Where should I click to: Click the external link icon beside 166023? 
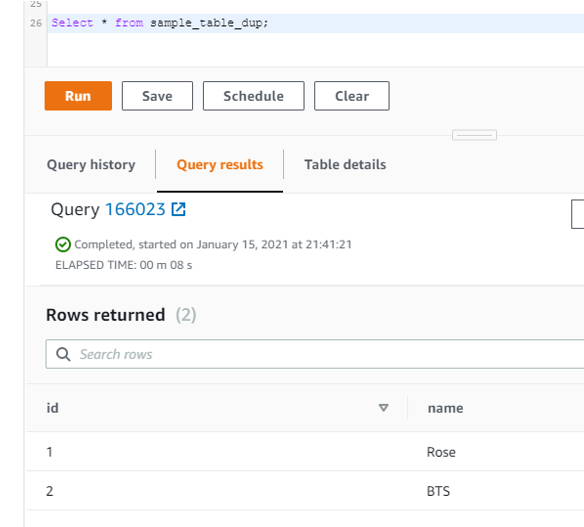pos(178,209)
